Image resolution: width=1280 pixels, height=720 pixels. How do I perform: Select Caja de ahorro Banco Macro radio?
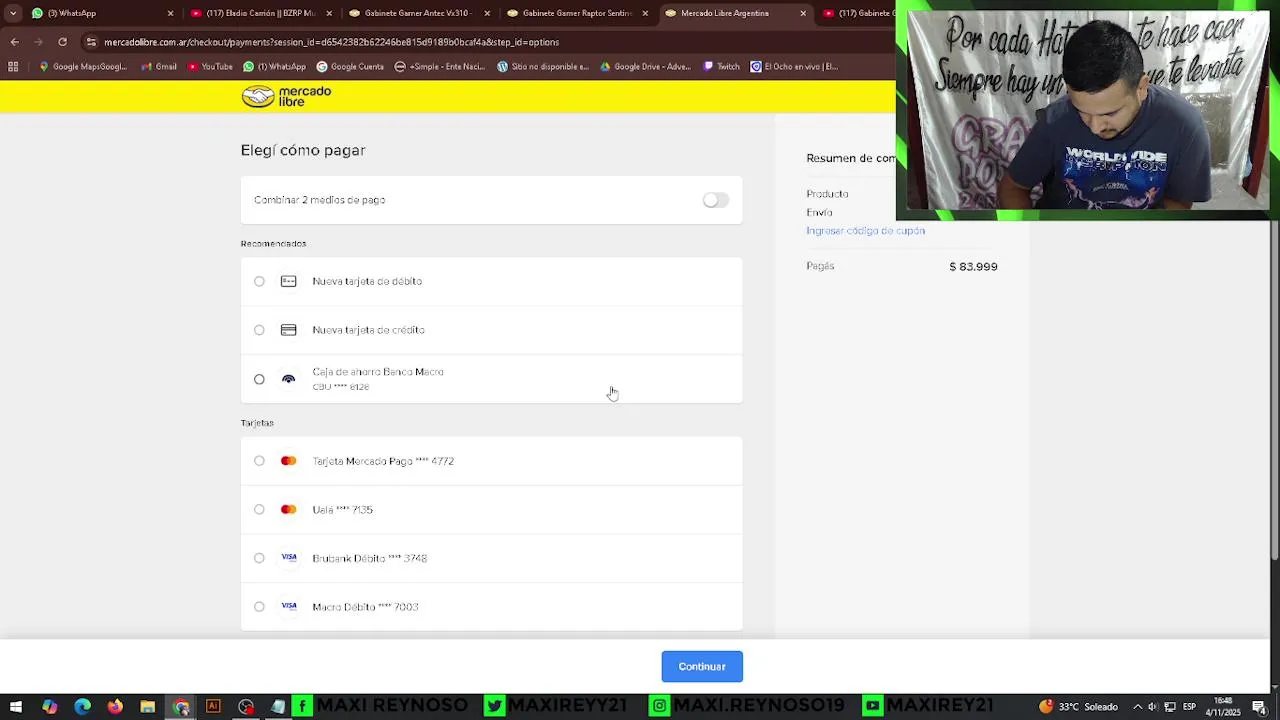click(x=259, y=379)
